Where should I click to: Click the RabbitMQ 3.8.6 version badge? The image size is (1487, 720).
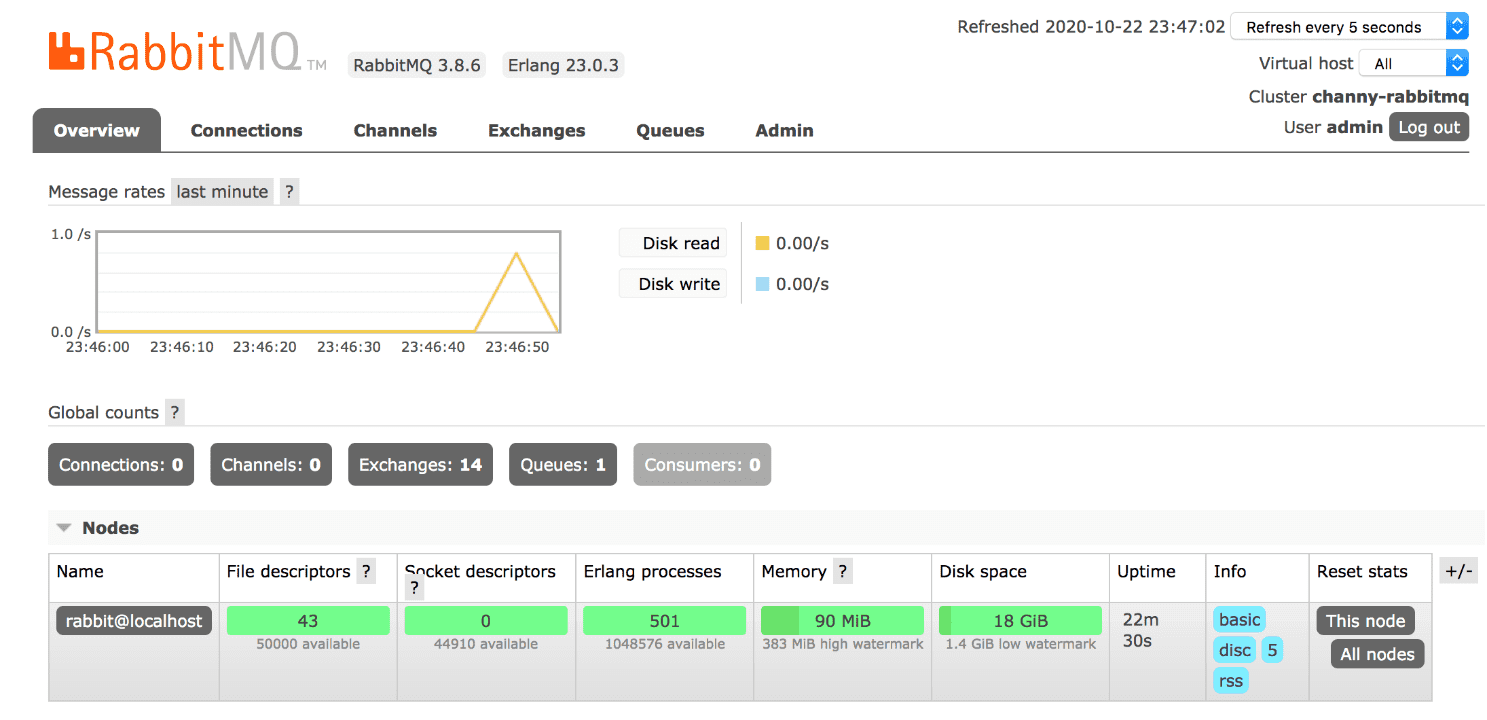coord(417,66)
